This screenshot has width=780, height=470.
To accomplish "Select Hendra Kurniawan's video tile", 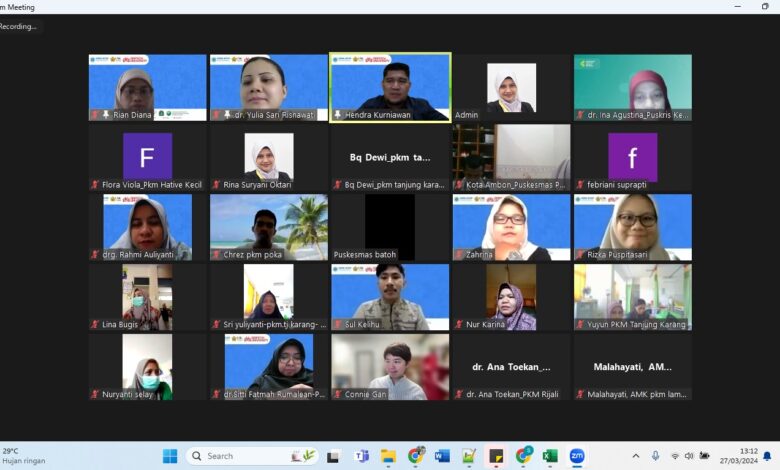I will [x=390, y=87].
